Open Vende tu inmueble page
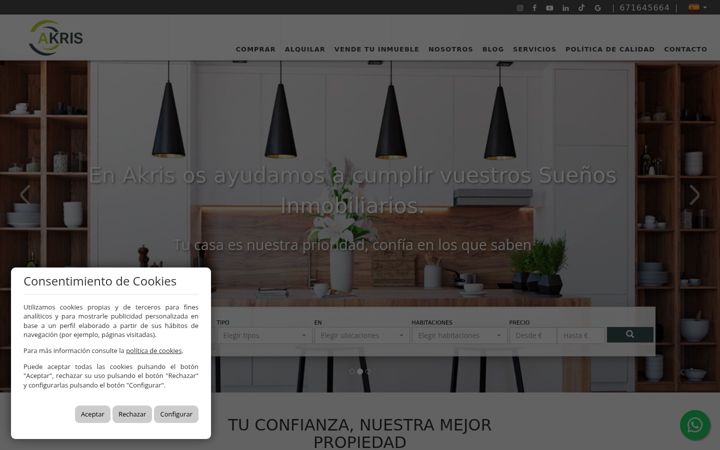 pyautogui.click(x=377, y=49)
